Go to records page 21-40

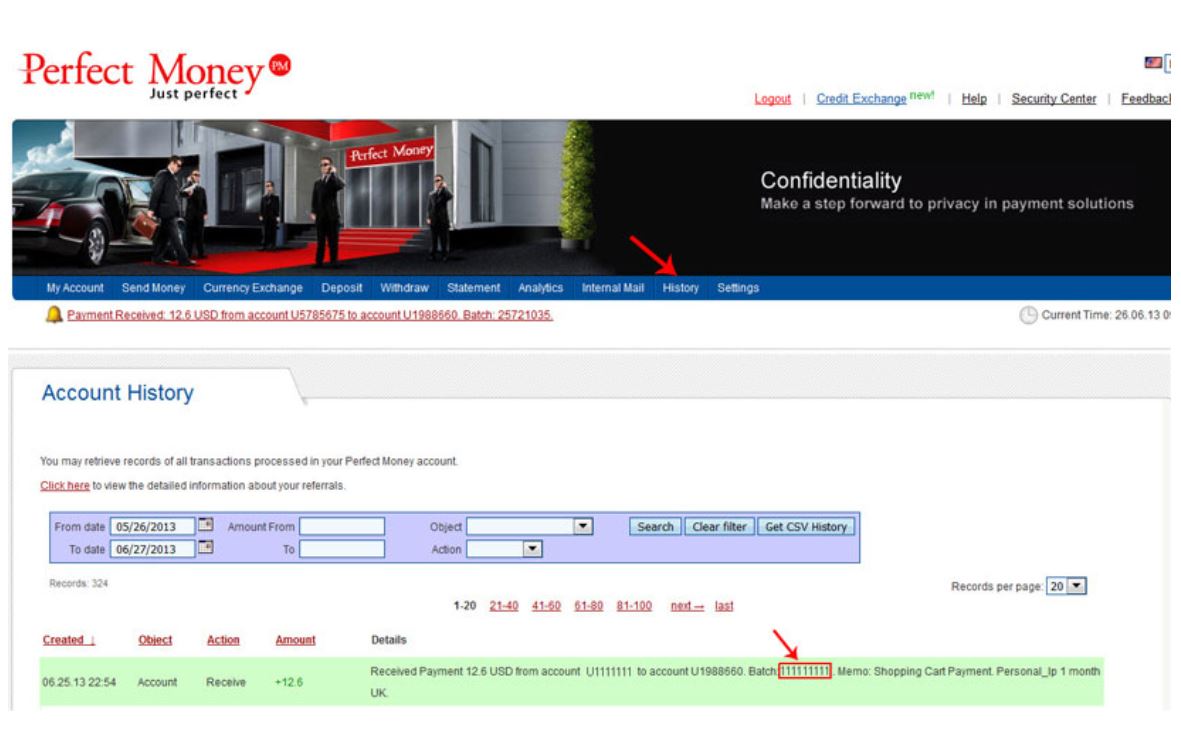pos(504,606)
